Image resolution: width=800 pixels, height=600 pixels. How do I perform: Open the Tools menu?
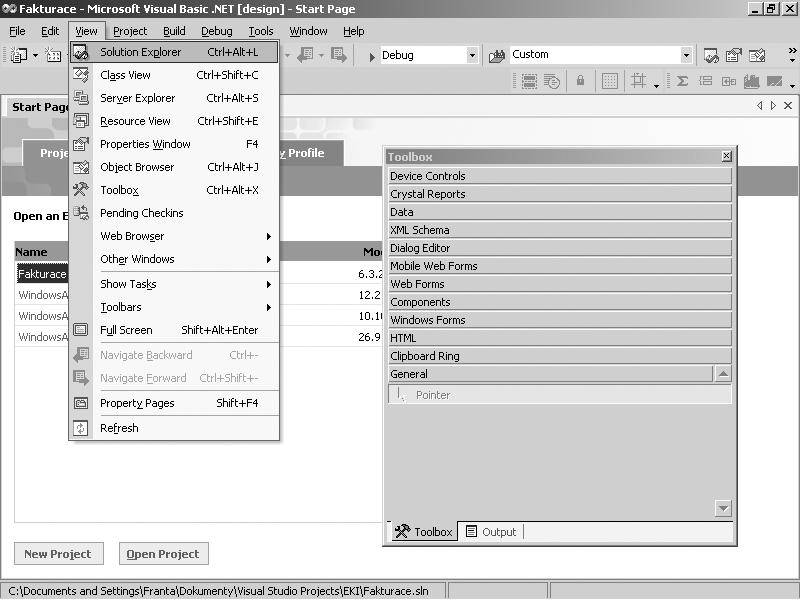click(x=261, y=31)
